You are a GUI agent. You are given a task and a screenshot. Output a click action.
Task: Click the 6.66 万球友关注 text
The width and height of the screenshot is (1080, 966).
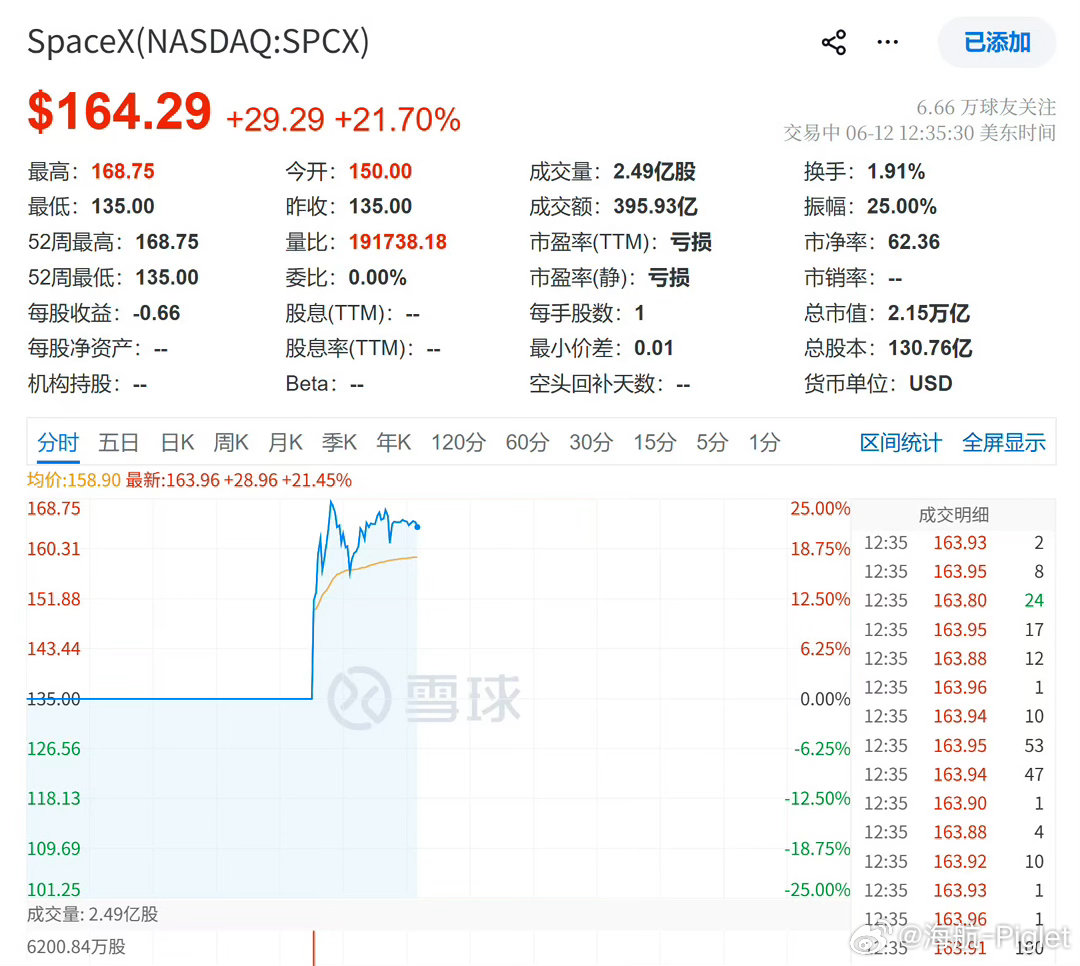click(x=986, y=107)
